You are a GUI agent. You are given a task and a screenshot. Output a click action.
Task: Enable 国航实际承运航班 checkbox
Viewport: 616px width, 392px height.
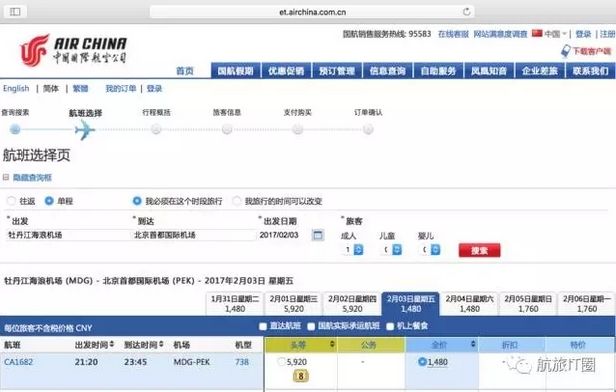pyautogui.click(x=311, y=326)
